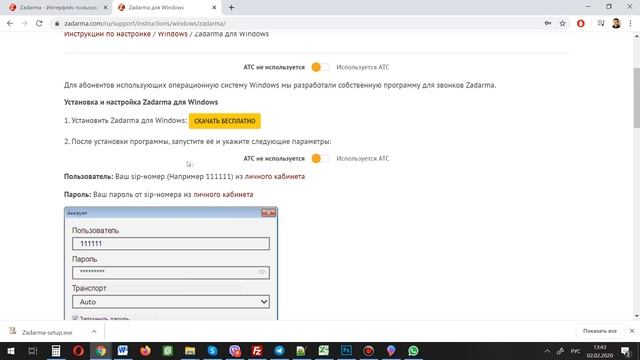
Task: Click the Пользователь field with 111111
Action: [x=171, y=244]
